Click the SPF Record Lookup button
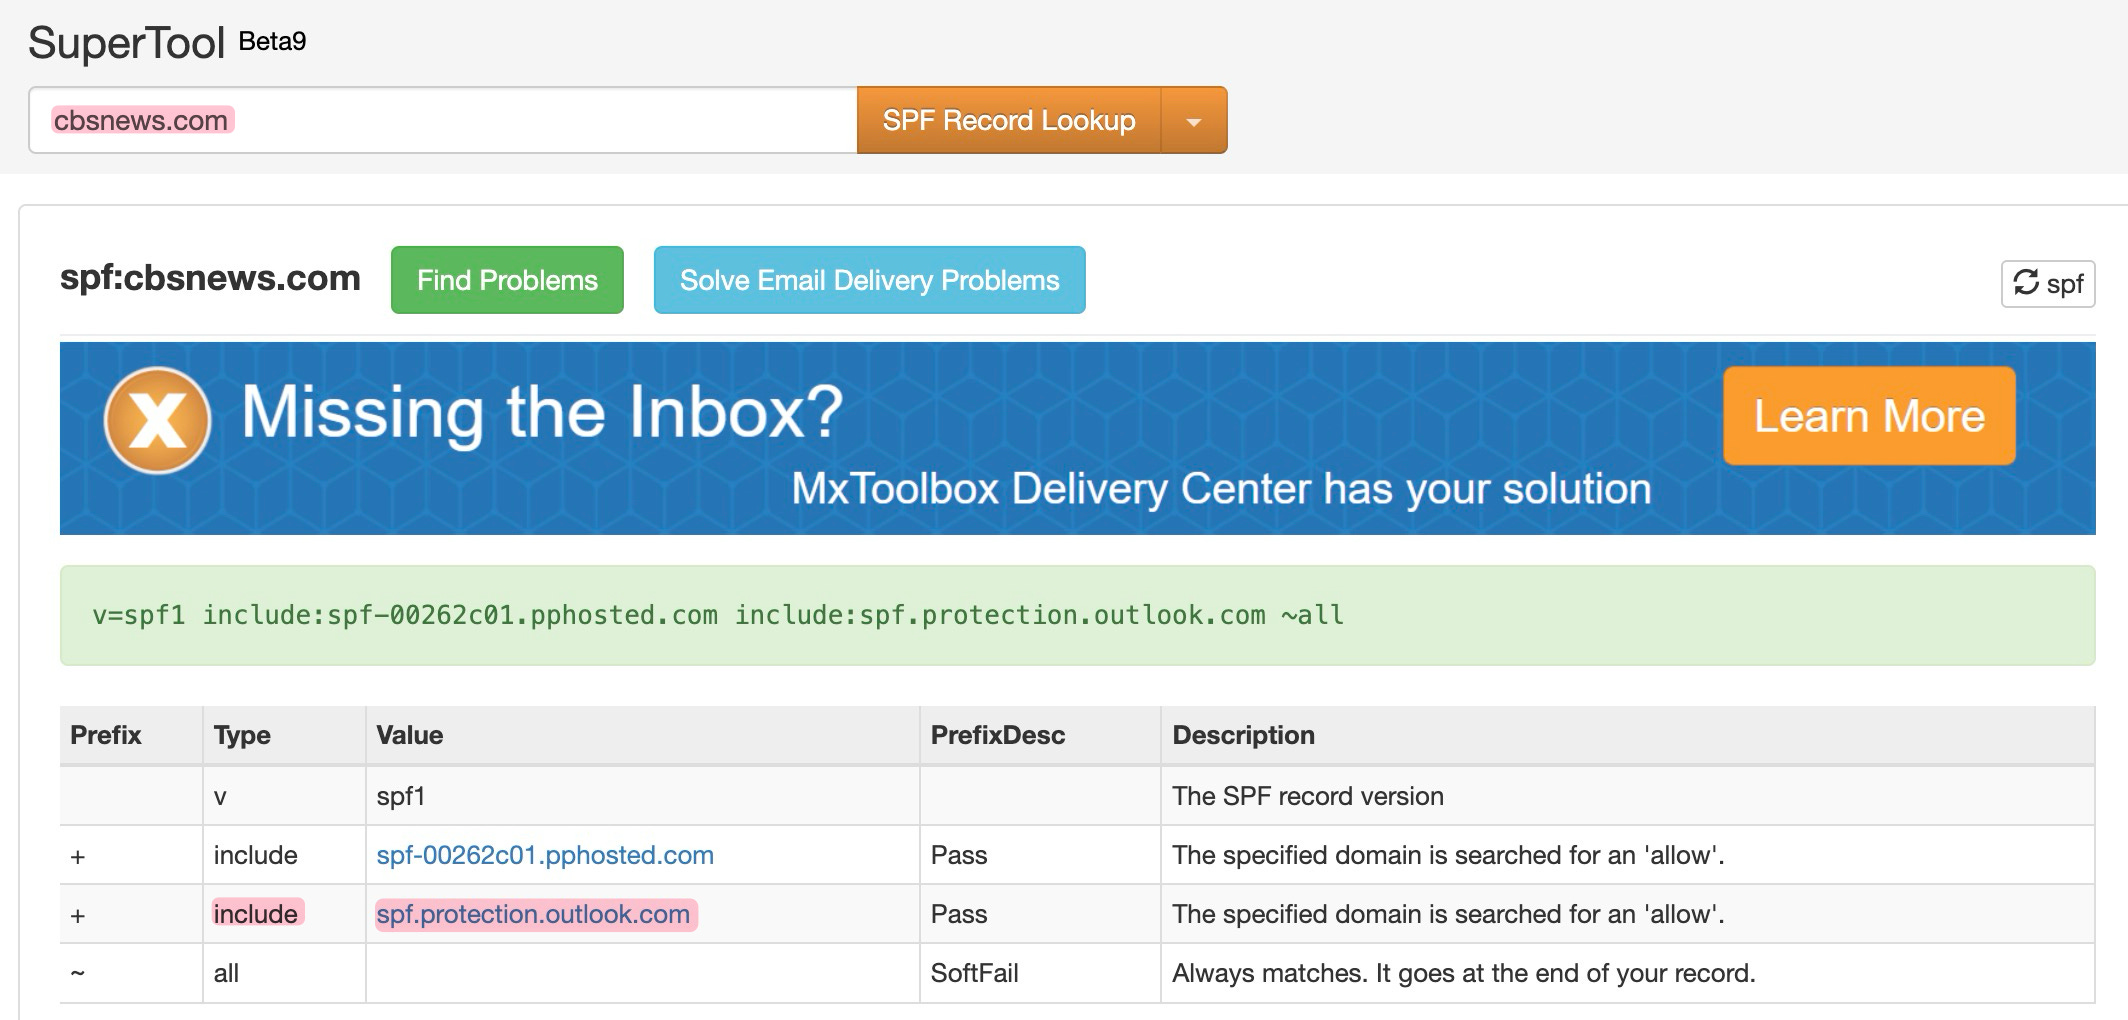2128x1020 pixels. (1008, 120)
